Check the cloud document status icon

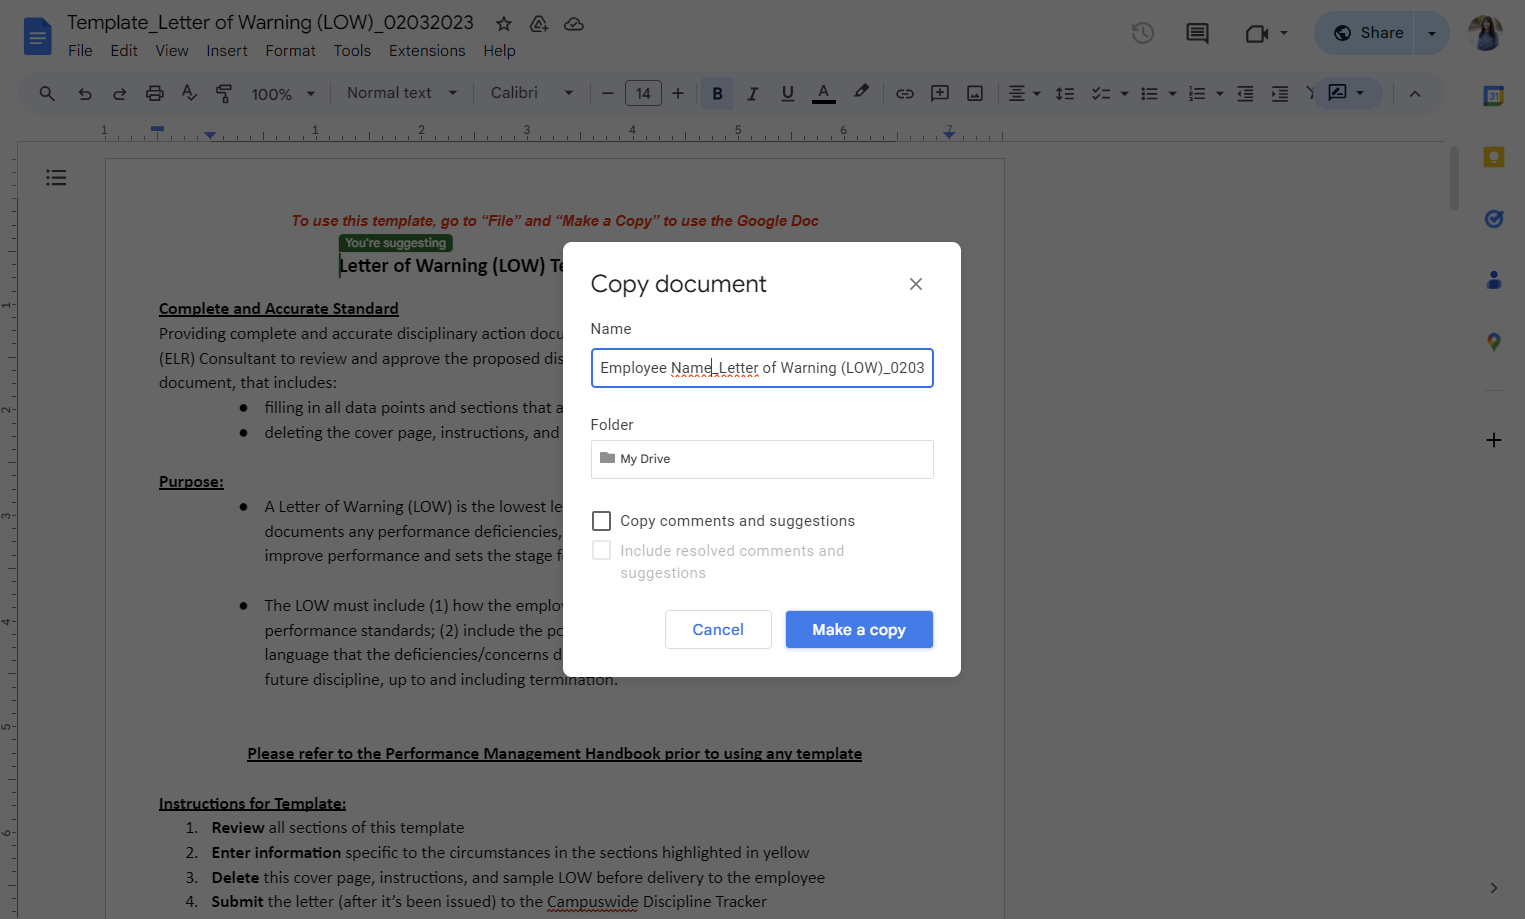pos(574,24)
